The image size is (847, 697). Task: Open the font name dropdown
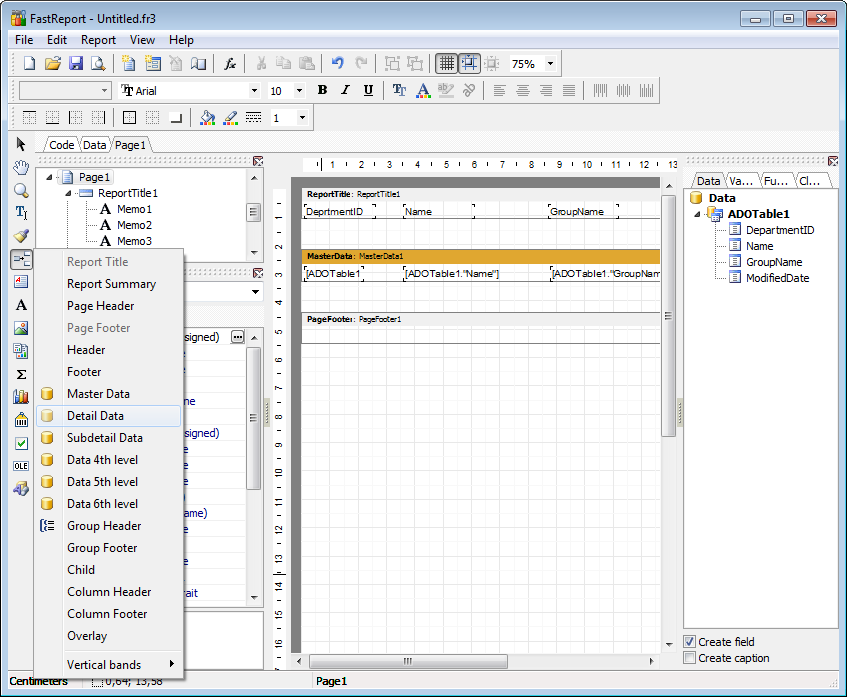(254, 91)
